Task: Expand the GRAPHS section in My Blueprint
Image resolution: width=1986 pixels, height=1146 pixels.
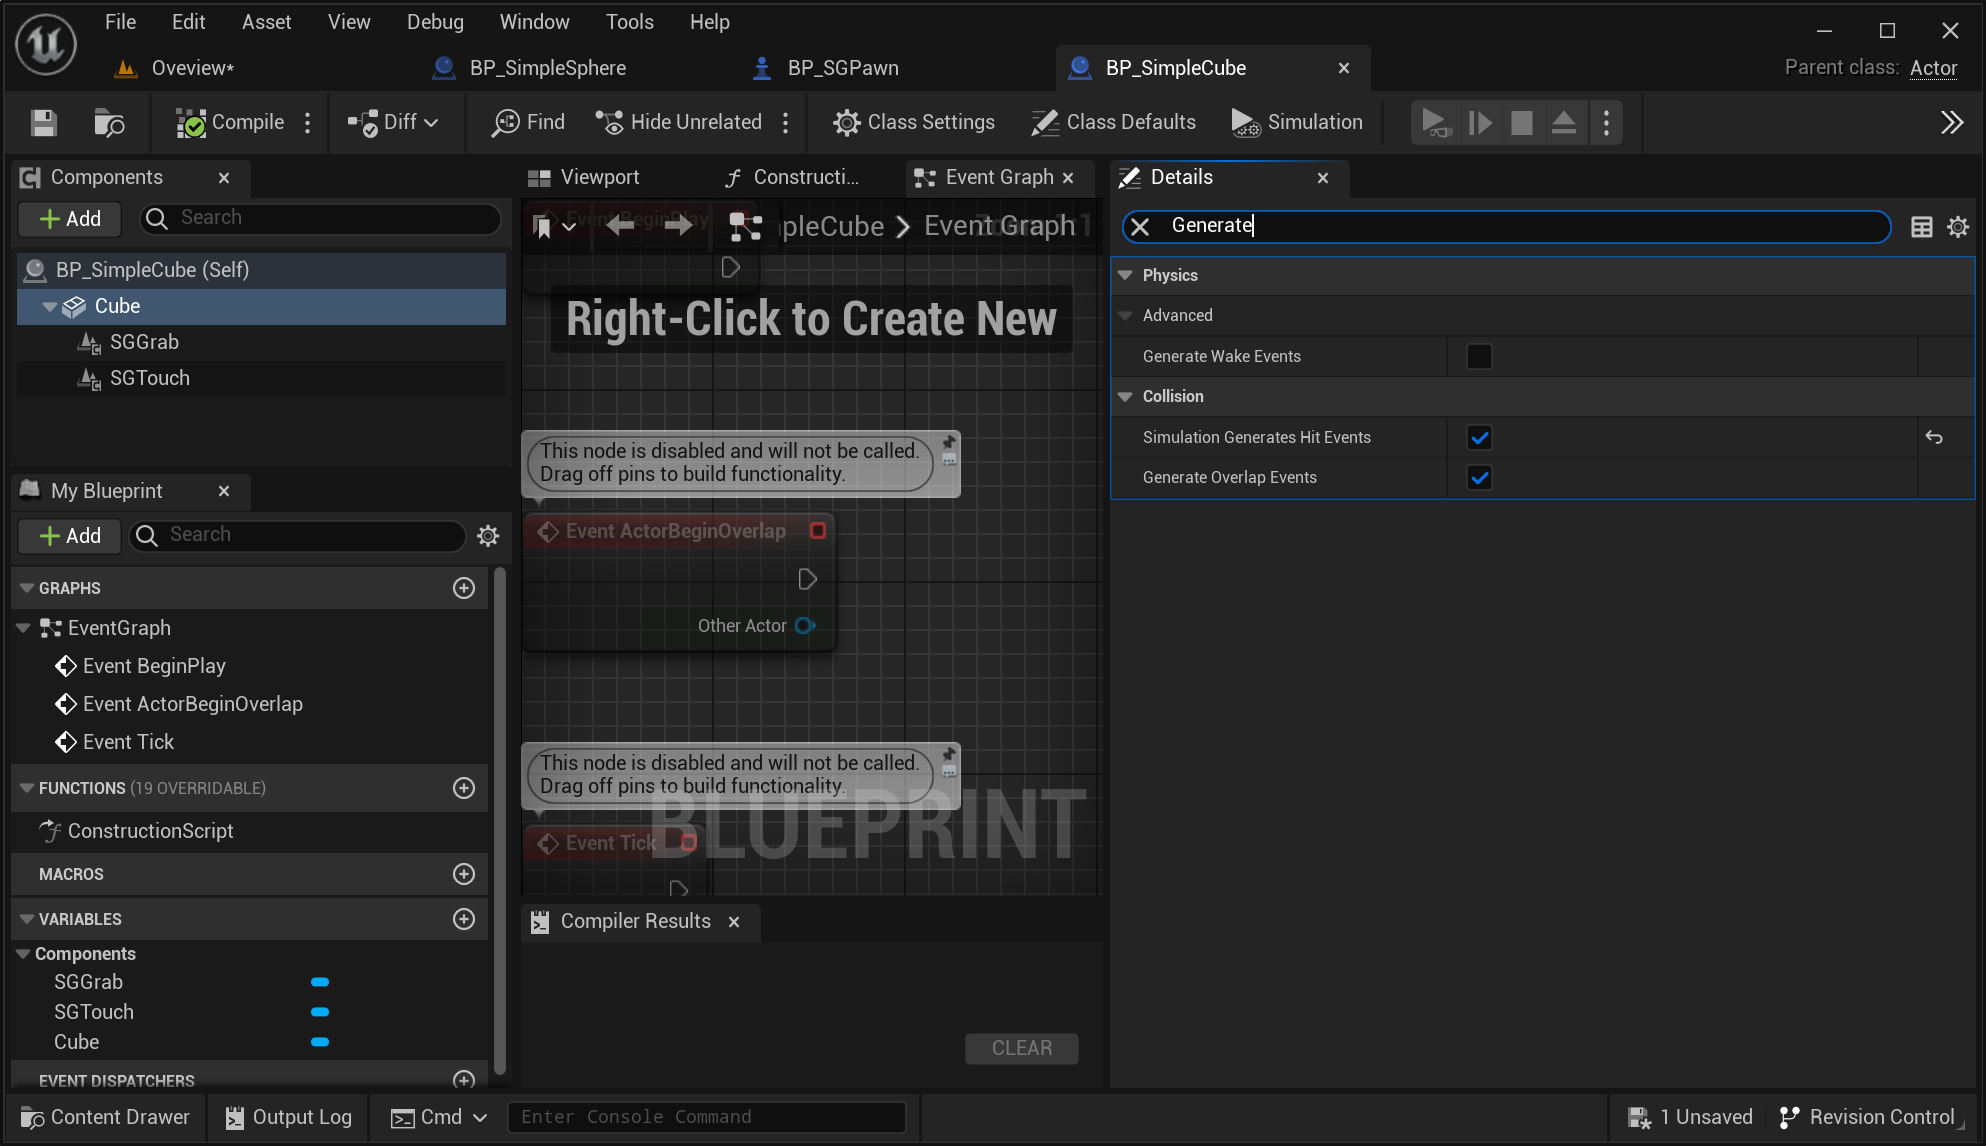Action: pos(25,588)
